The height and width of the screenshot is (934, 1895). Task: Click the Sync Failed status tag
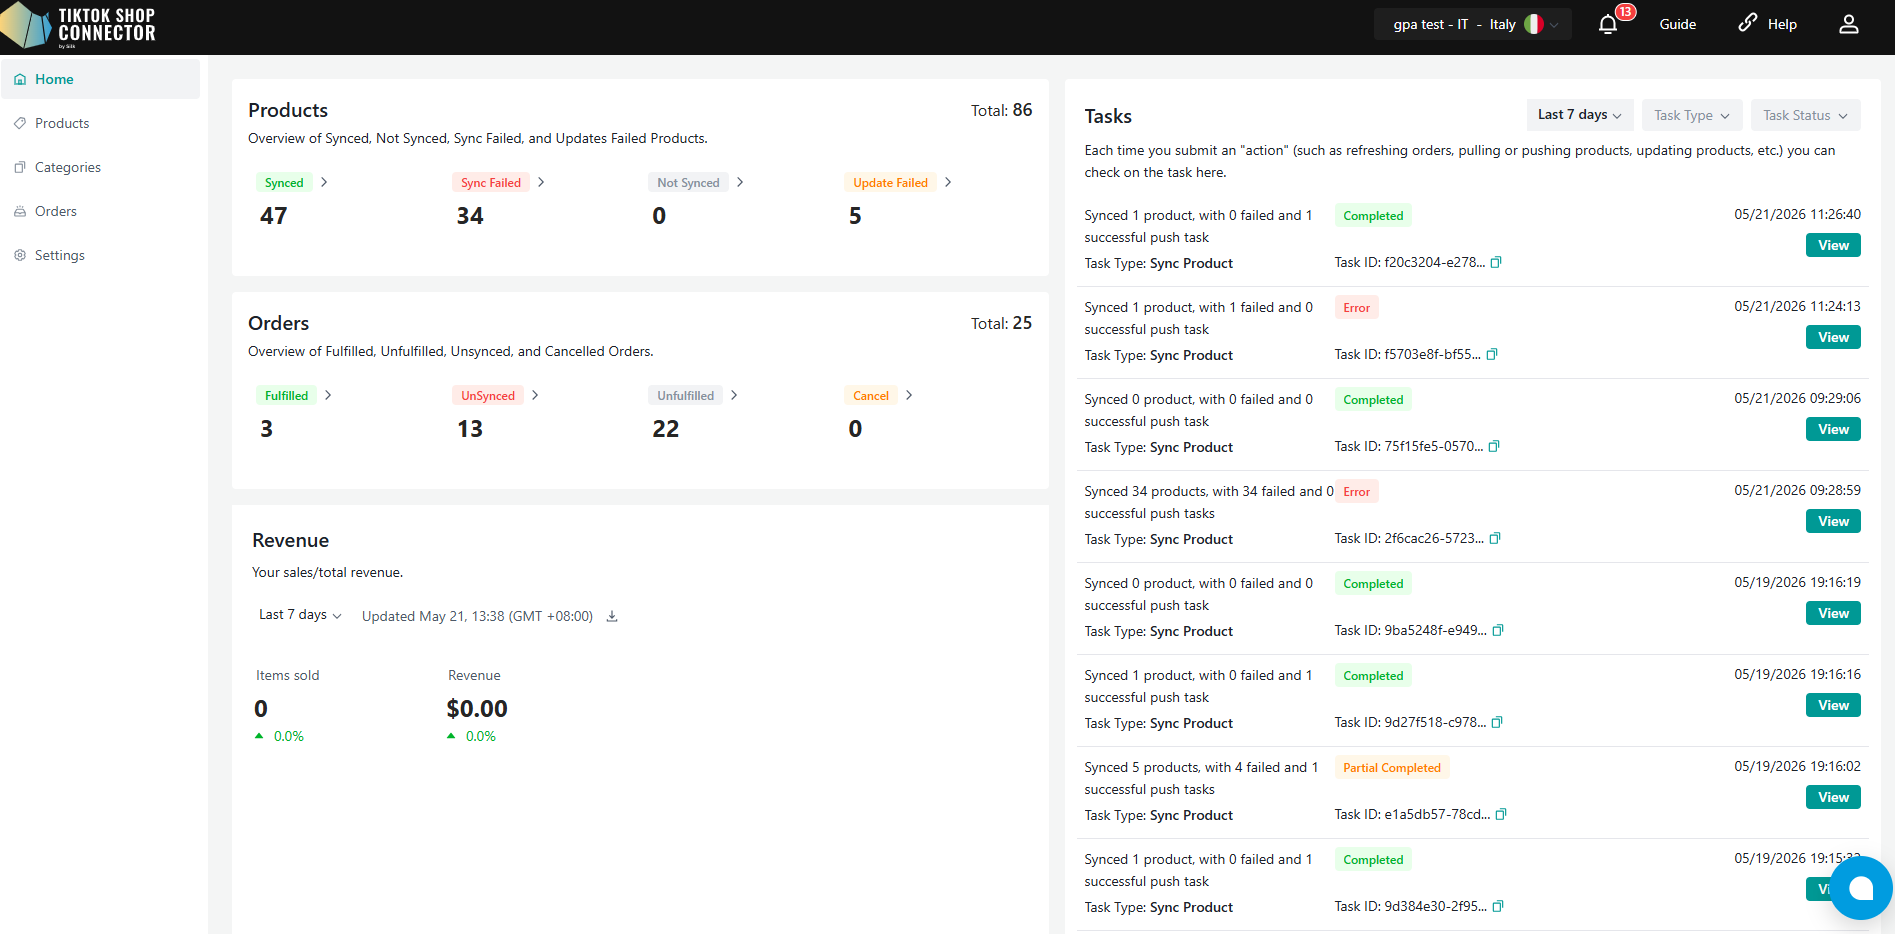coord(491,182)
